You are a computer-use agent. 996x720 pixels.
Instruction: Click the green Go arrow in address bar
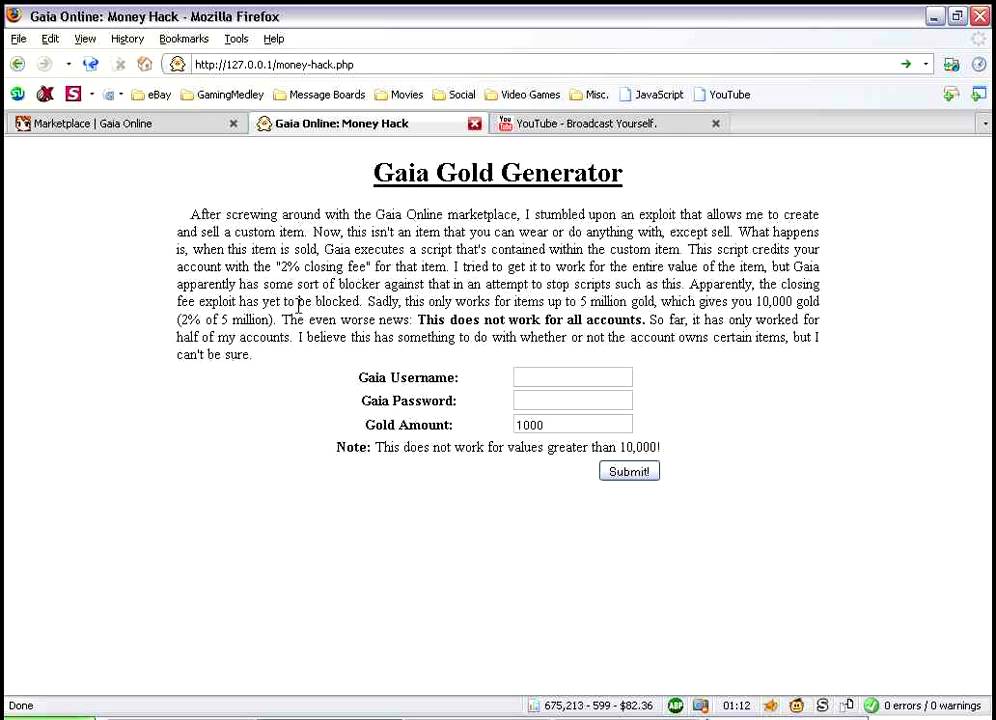[x=906, y=64]
